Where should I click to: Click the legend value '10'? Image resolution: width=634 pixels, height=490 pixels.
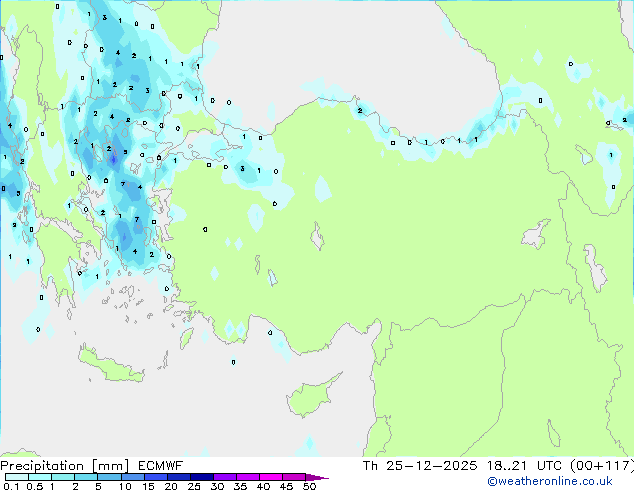pos(125,486)
